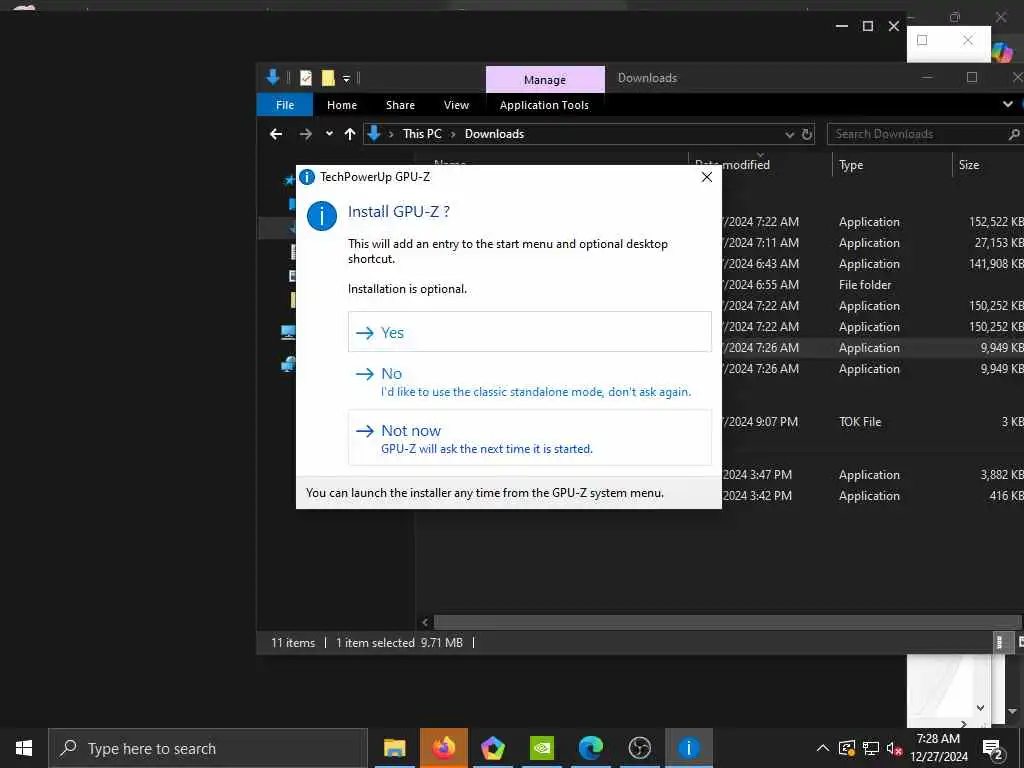Click the network tray icon
The width and height of the screenshot is (1024, 768).
tap(871, 748)
